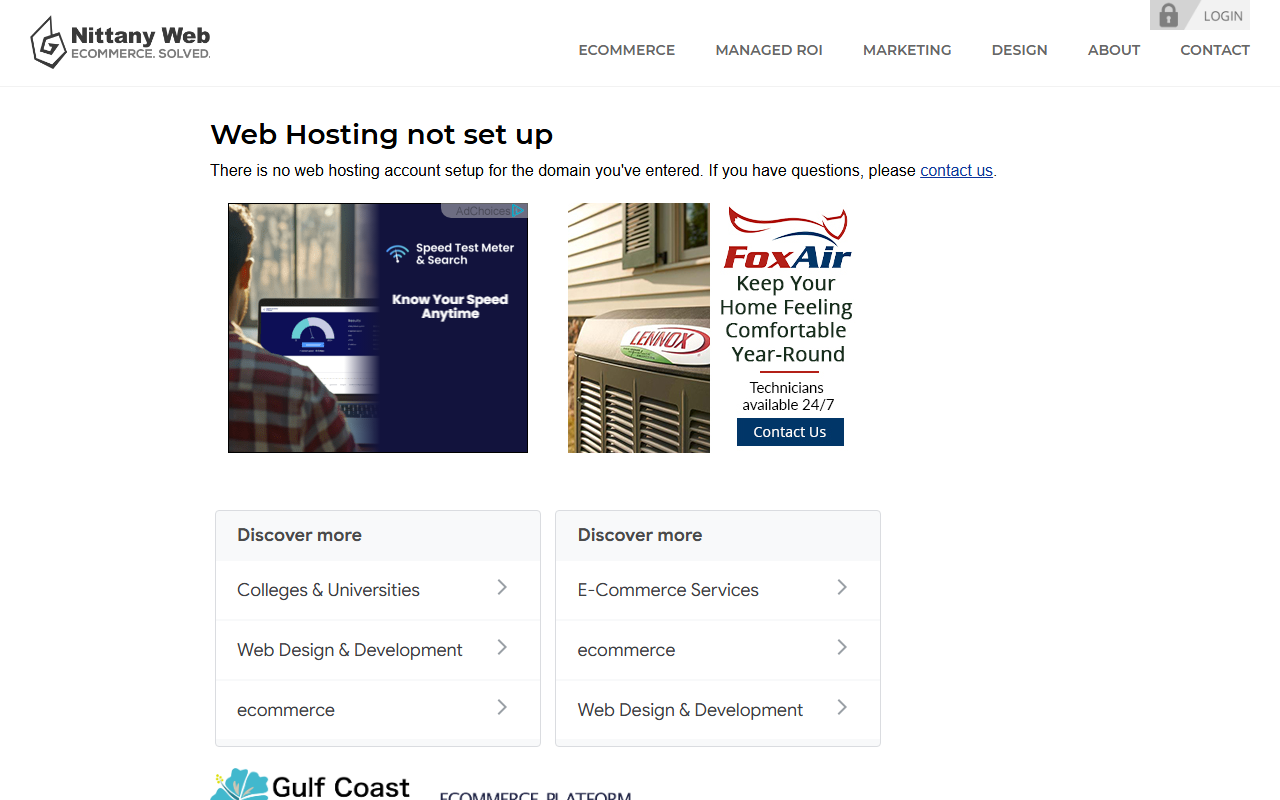Click the 'Know Your Speed Anytime' ad text
The height and width of the screenshot is (800, 1280).
point(450,306)
